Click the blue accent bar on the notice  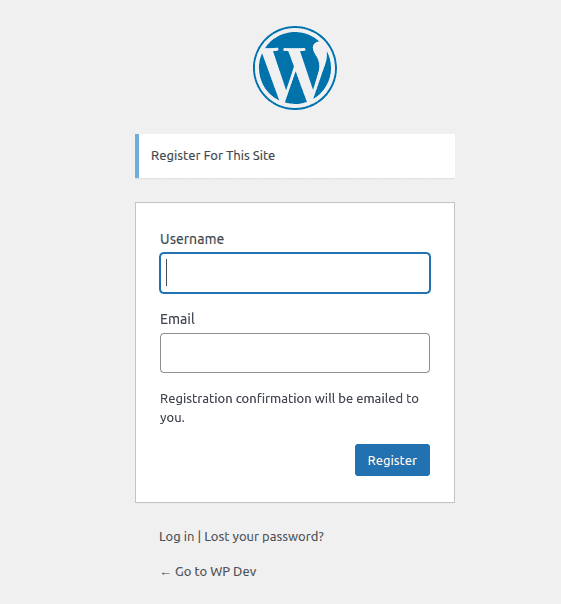click(x=137, y=156)
